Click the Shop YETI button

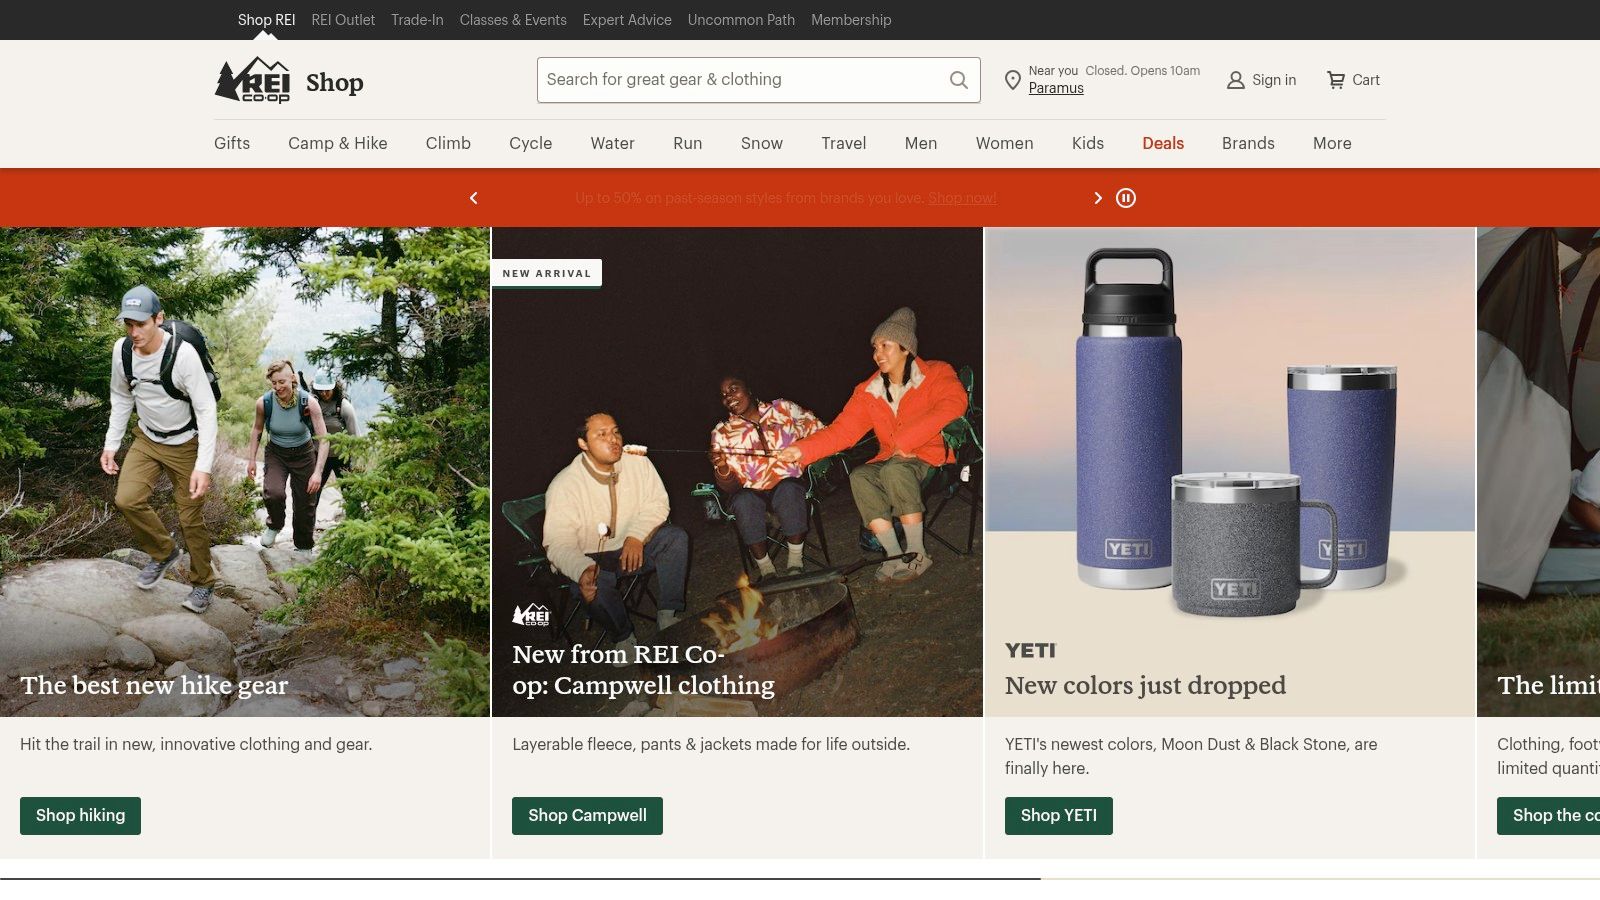1058,815
